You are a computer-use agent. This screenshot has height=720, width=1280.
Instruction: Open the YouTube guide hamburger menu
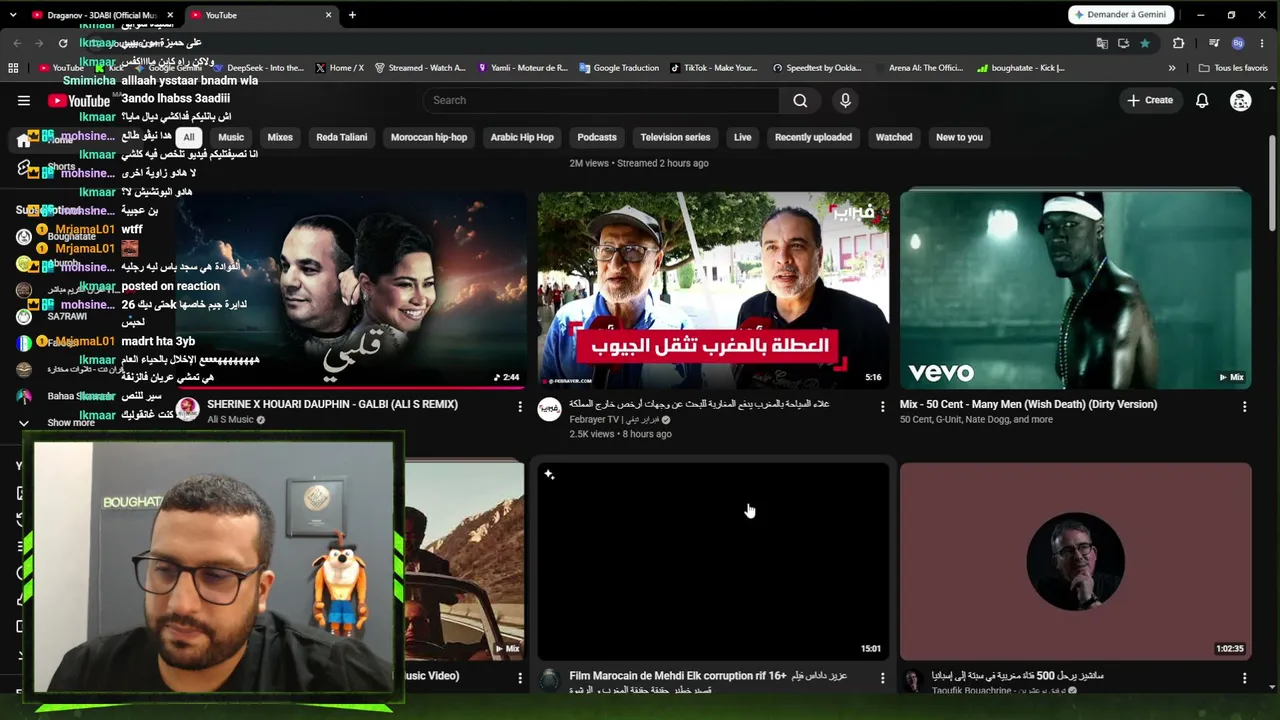tap(24, 100)
